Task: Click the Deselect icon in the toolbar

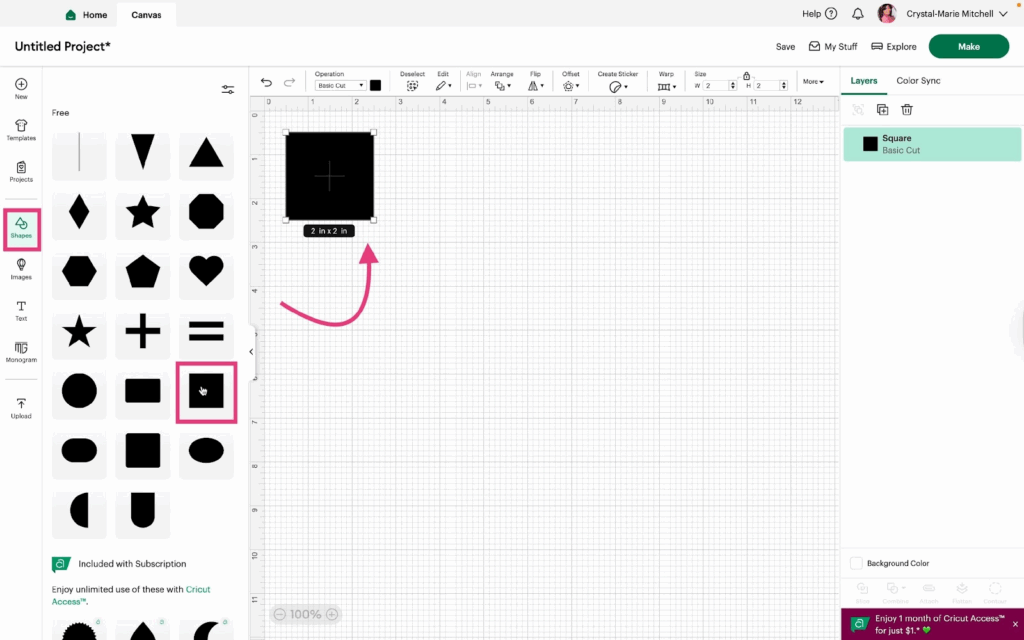Action: tap(412, 86)
